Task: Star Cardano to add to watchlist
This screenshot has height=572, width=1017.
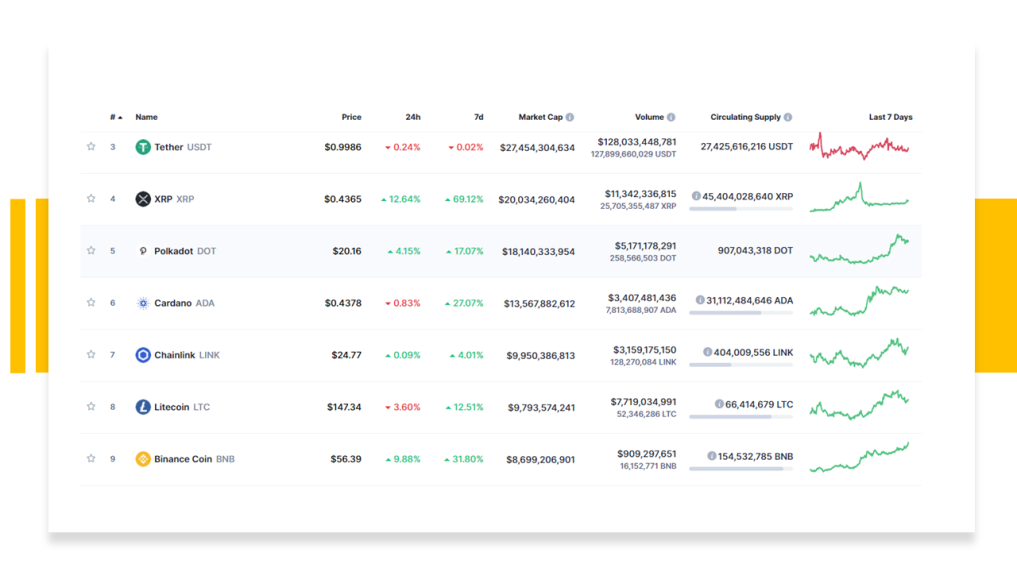Action: [91, 302]
